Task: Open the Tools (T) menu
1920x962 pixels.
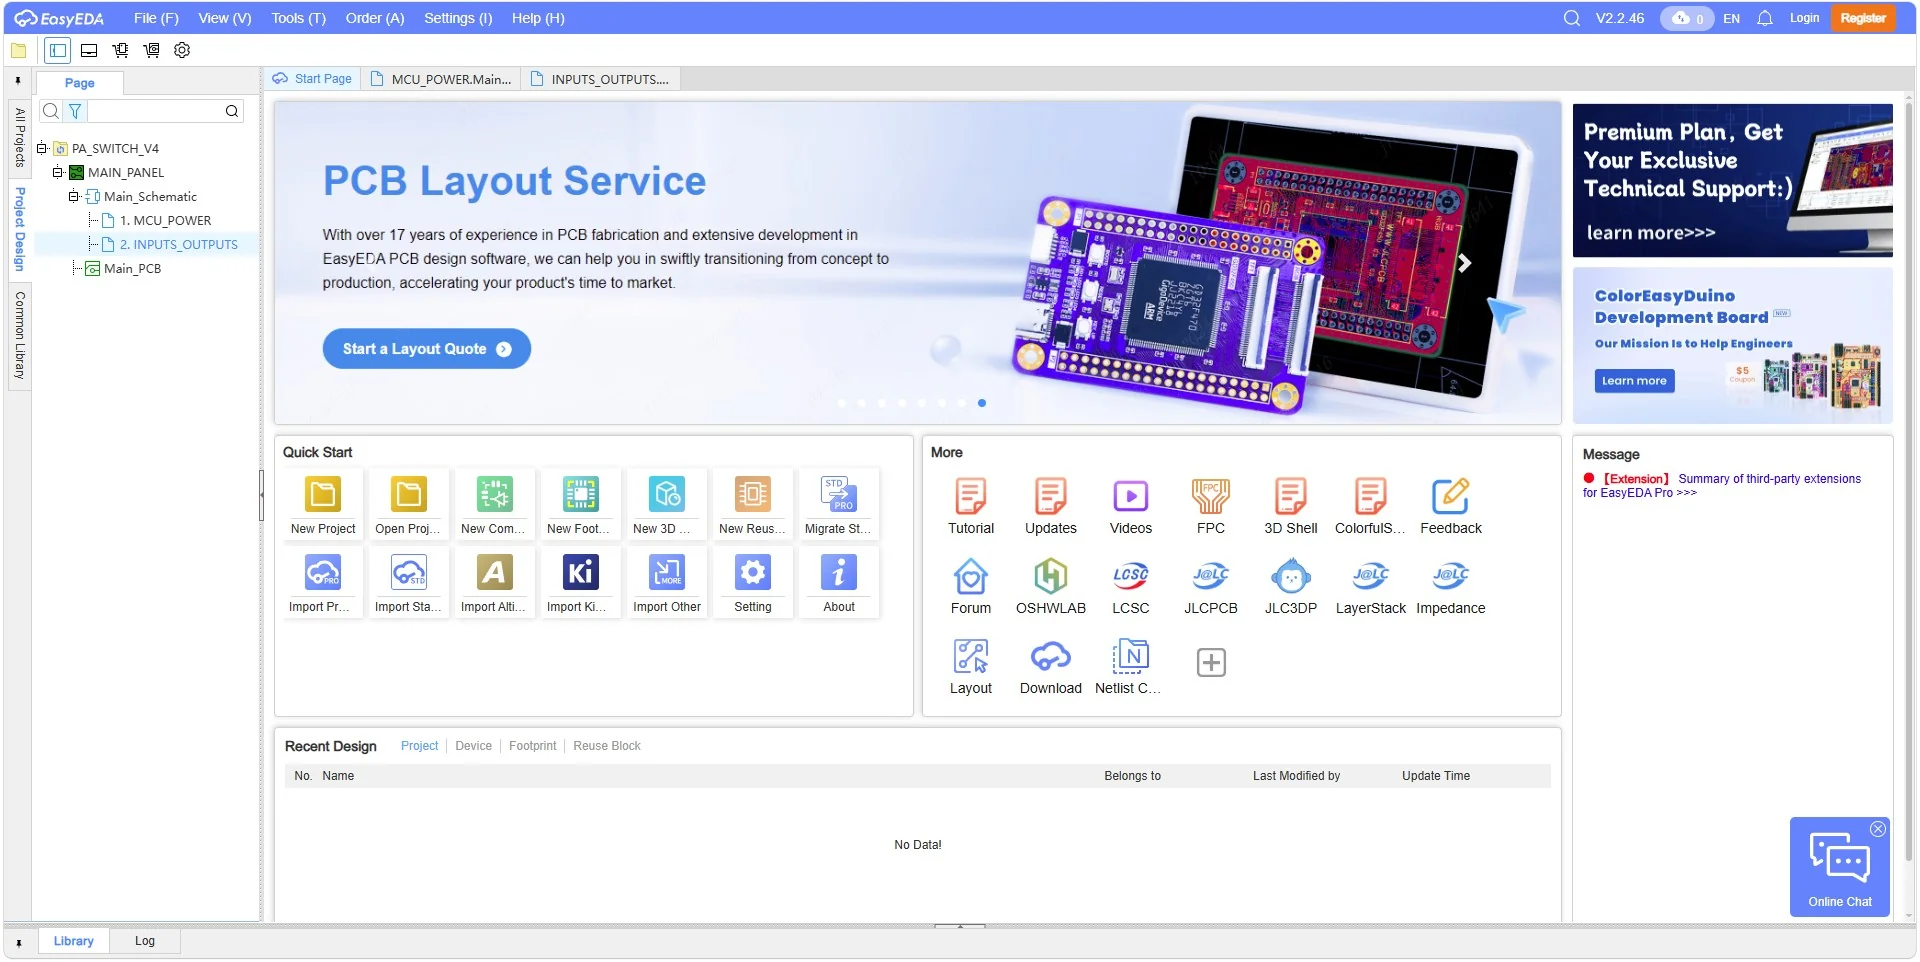Action: 297,18
